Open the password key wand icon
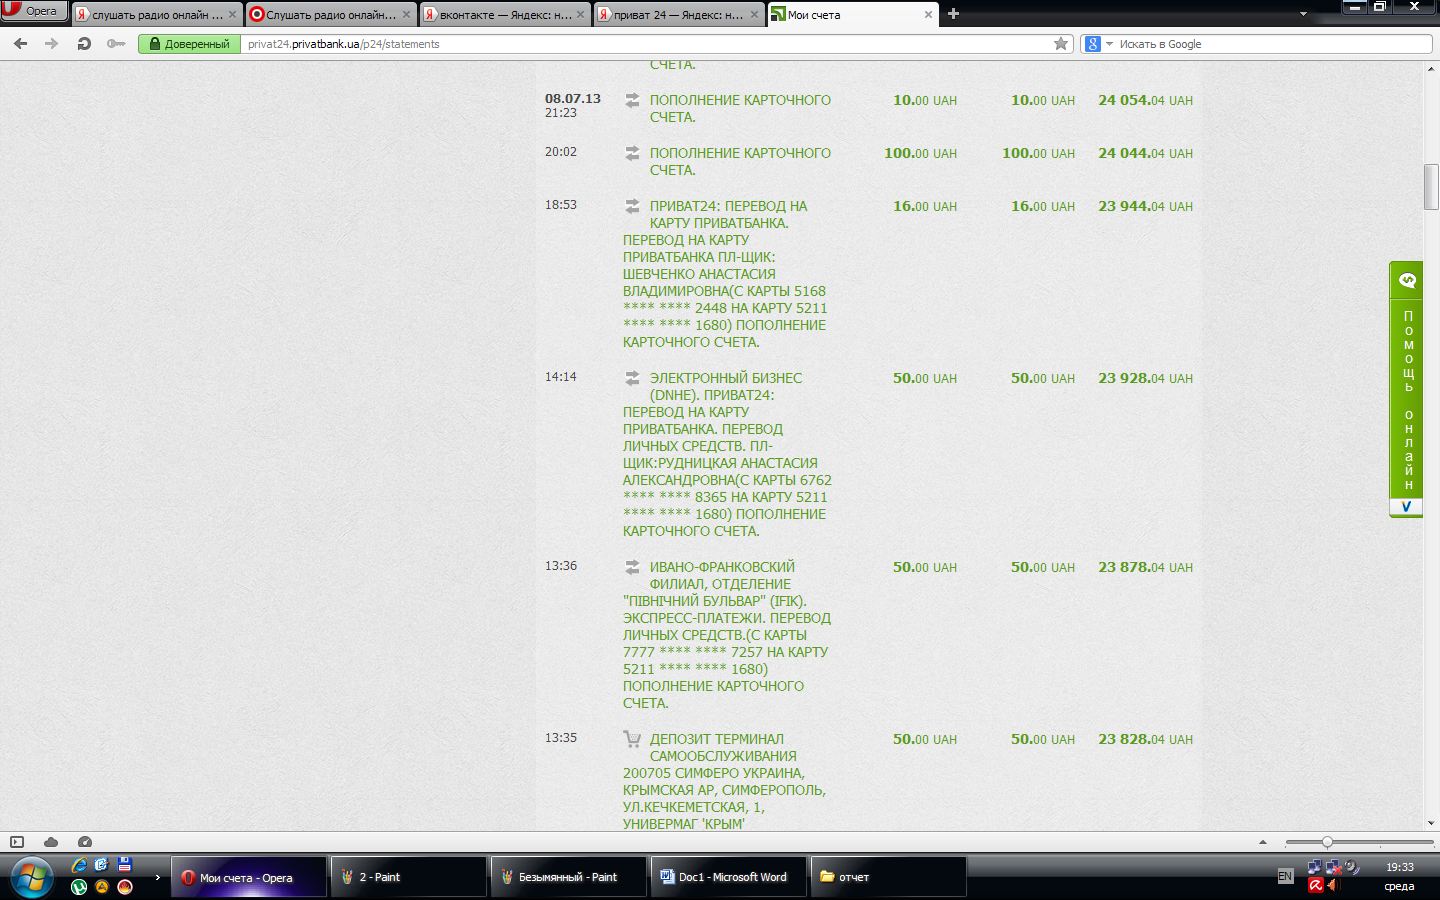Viewport: 1440px width, 900px height. [x=116, y=43]
